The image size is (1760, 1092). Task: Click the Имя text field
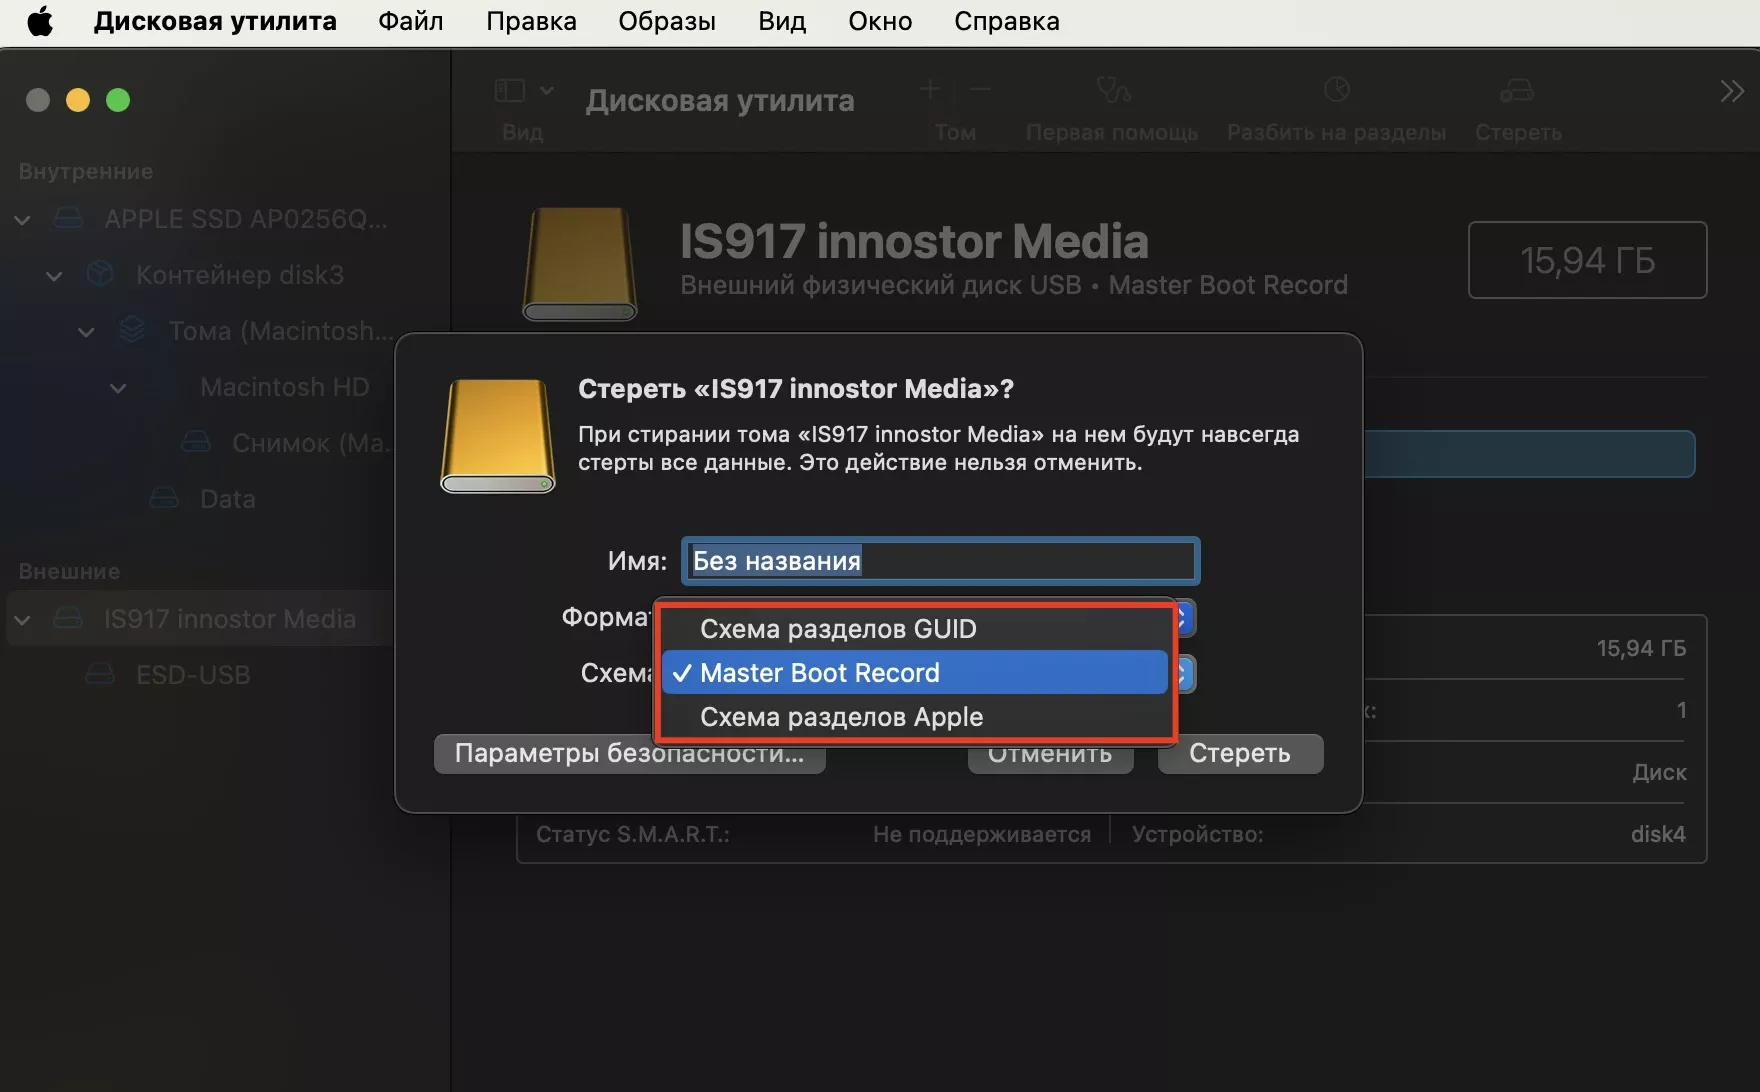click(x=941, y=561)
